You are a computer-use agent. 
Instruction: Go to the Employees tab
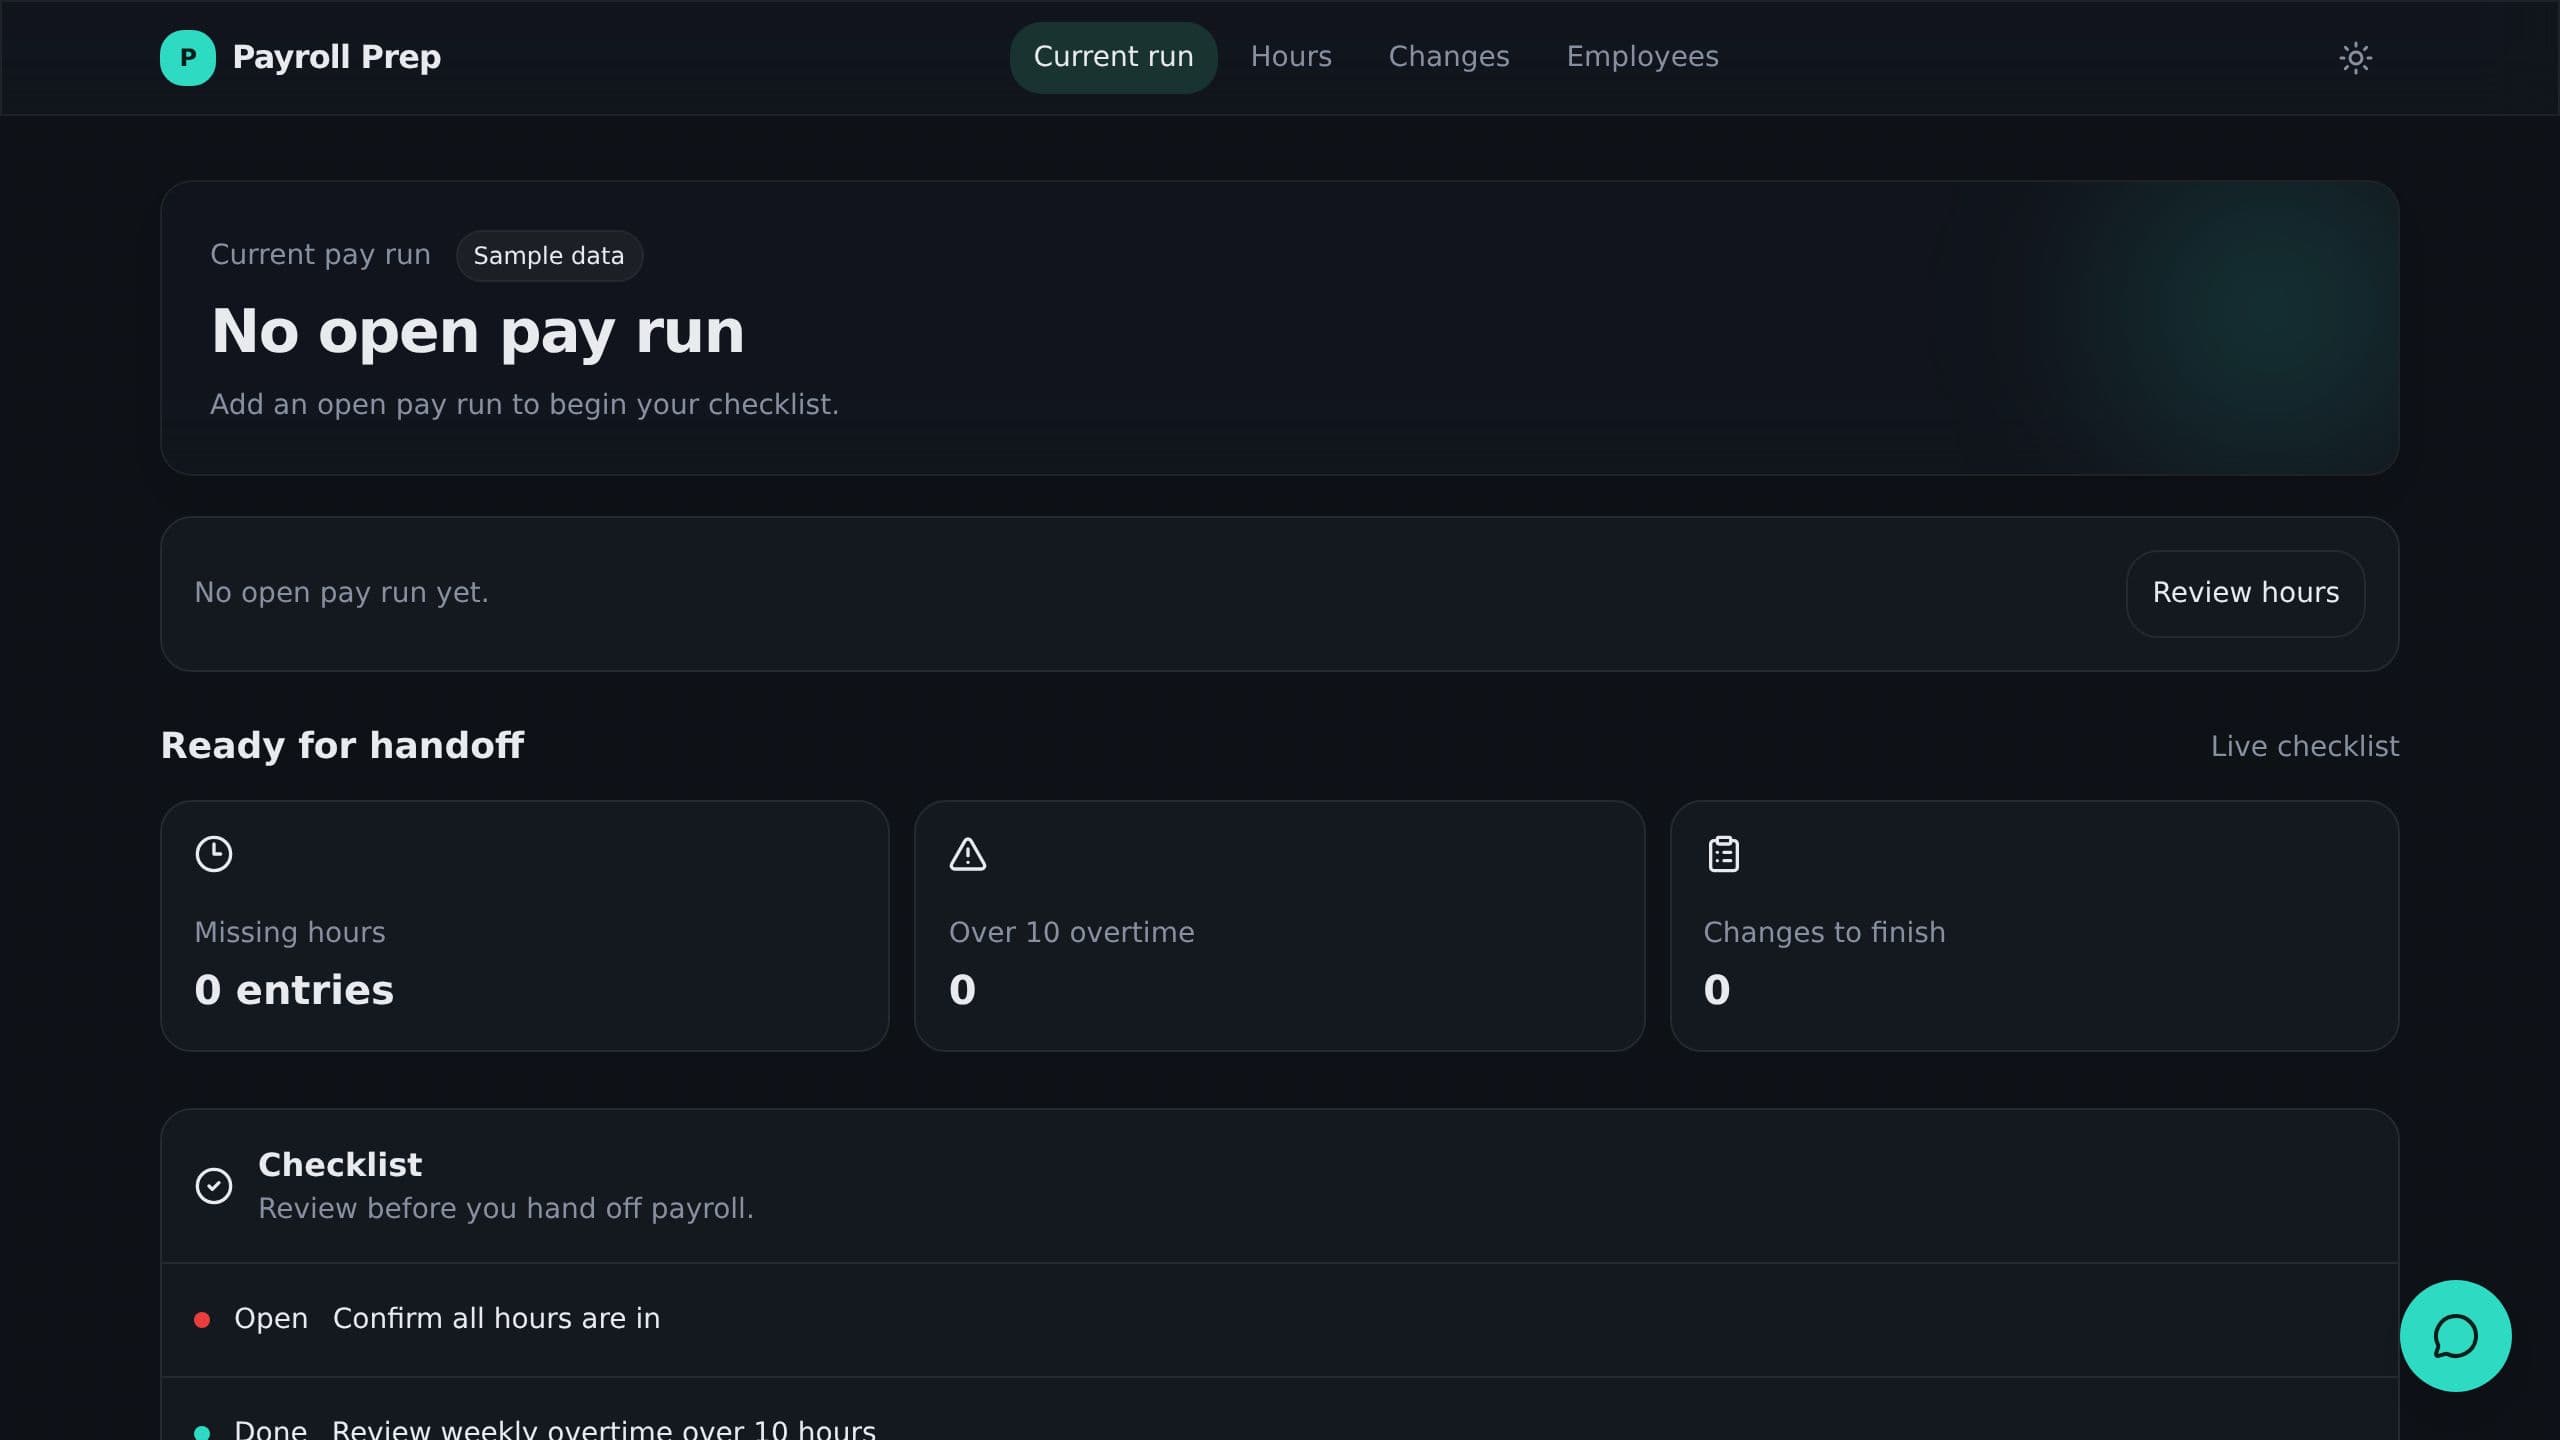pos(1642,57)
